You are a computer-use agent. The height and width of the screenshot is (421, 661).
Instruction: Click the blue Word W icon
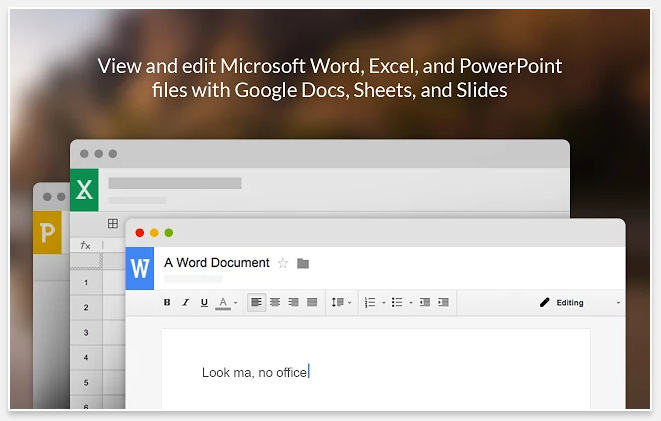click(140, 268)
